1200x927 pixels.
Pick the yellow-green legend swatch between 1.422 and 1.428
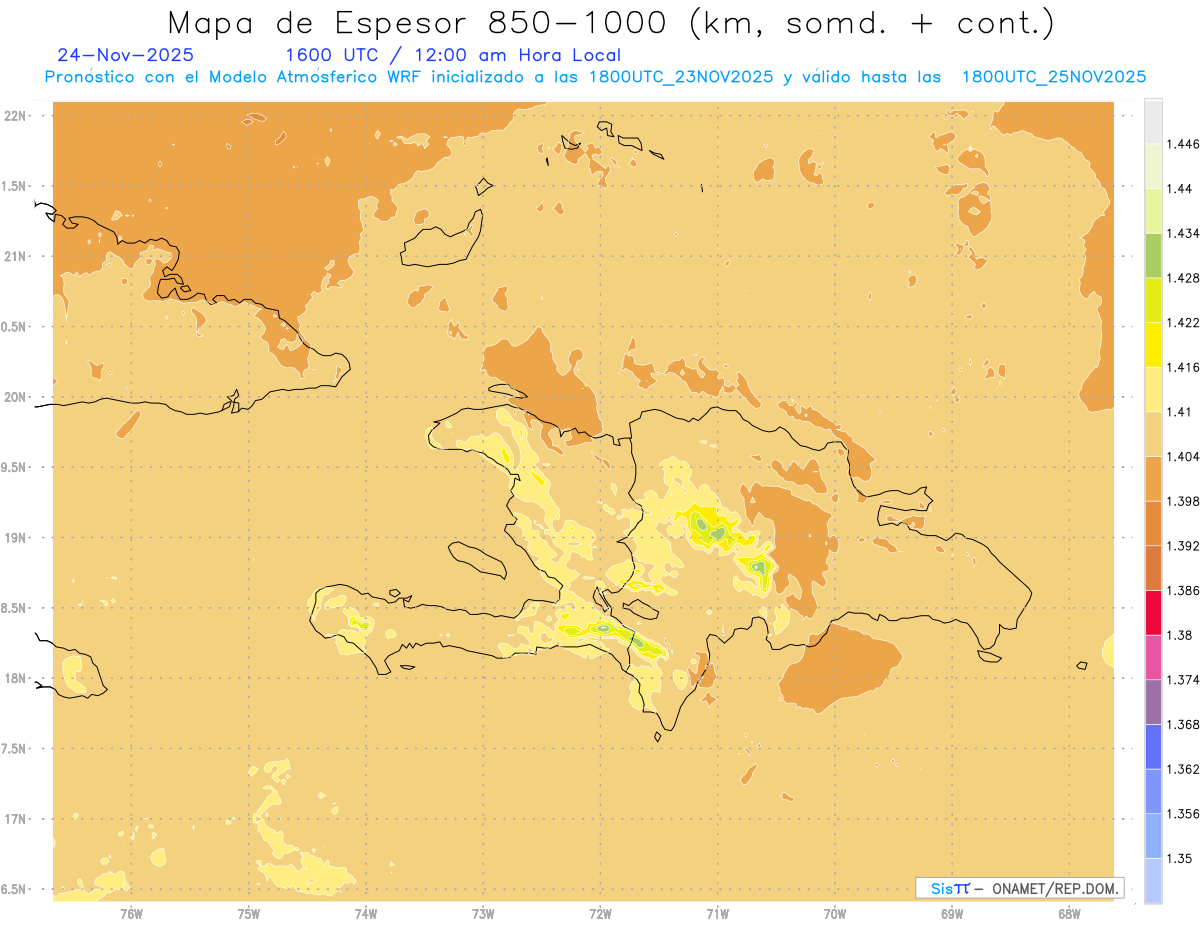click(1153, 300)
